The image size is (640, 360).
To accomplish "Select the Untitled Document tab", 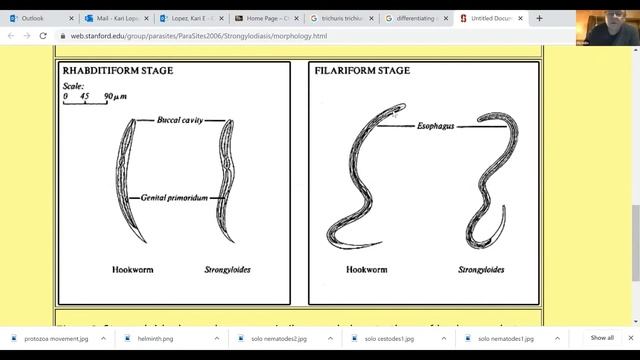I will 490,18.
